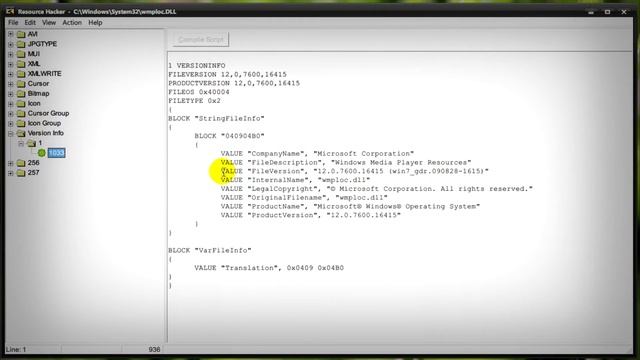Image resolution: width=640 pixels, height=360 pixels.
Task: Open the File menu
Action: click(13, 23)
